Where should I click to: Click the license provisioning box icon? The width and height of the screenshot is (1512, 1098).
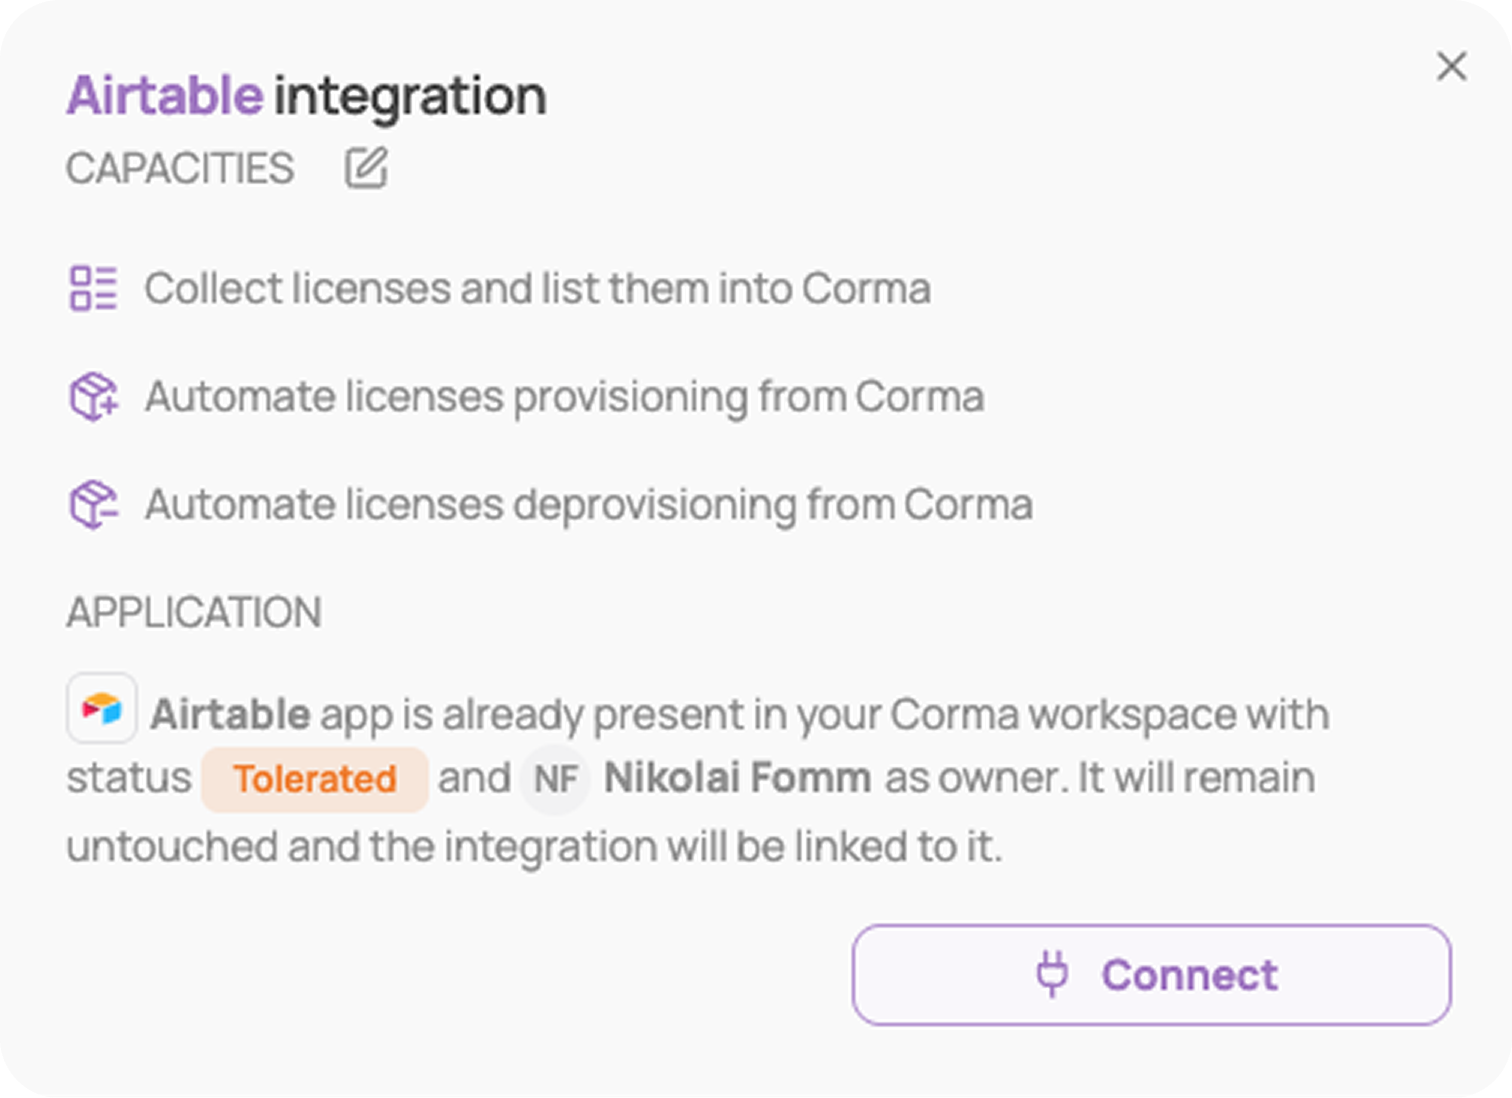pos(93,397)
